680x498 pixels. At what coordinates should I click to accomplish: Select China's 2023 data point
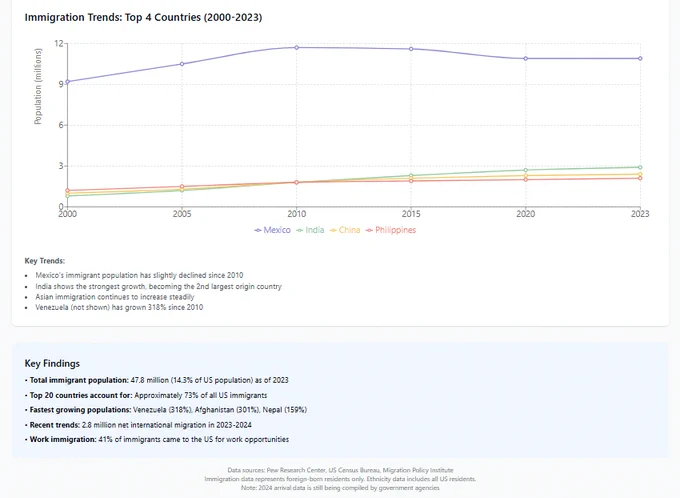(x=640, y=174)
